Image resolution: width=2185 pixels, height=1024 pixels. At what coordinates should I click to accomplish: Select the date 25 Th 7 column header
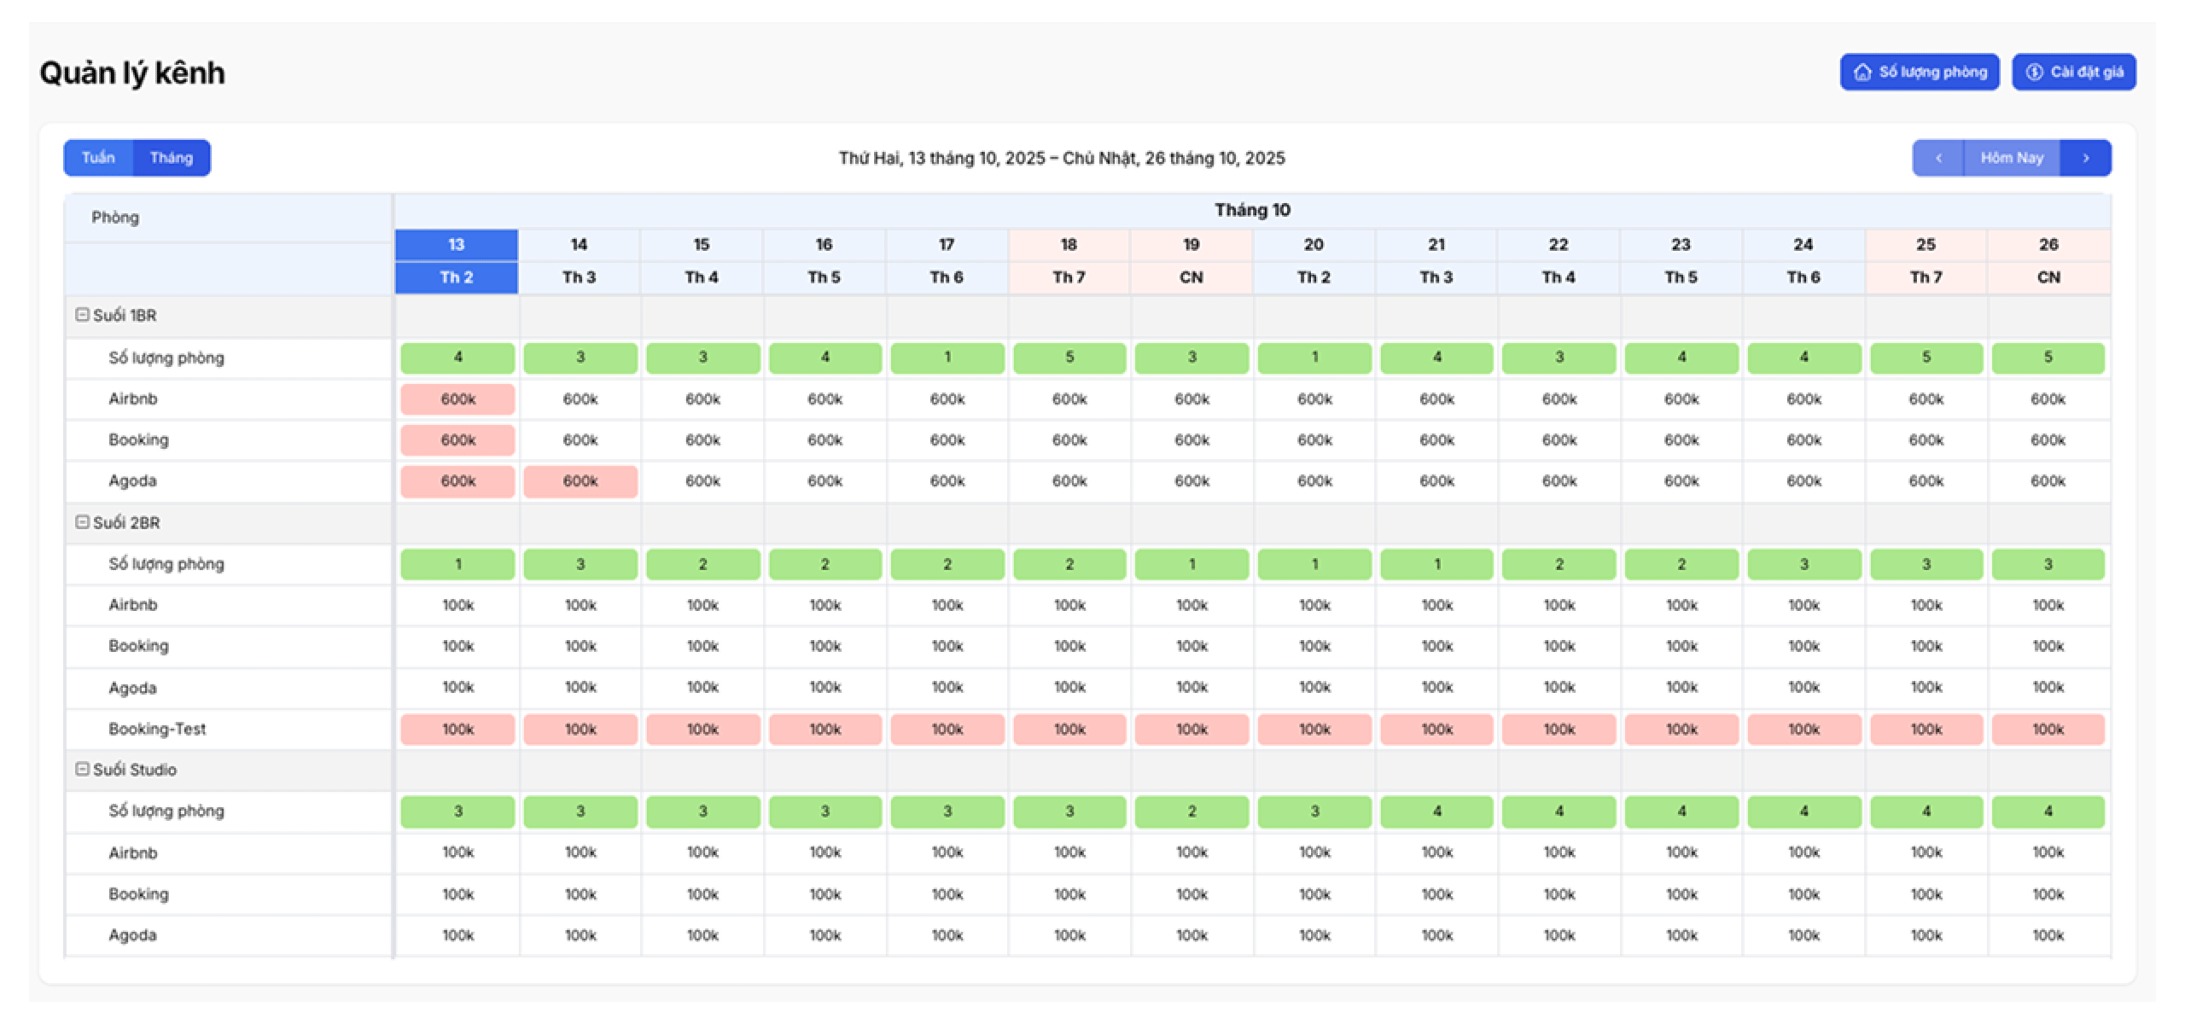click(1925, 260)
